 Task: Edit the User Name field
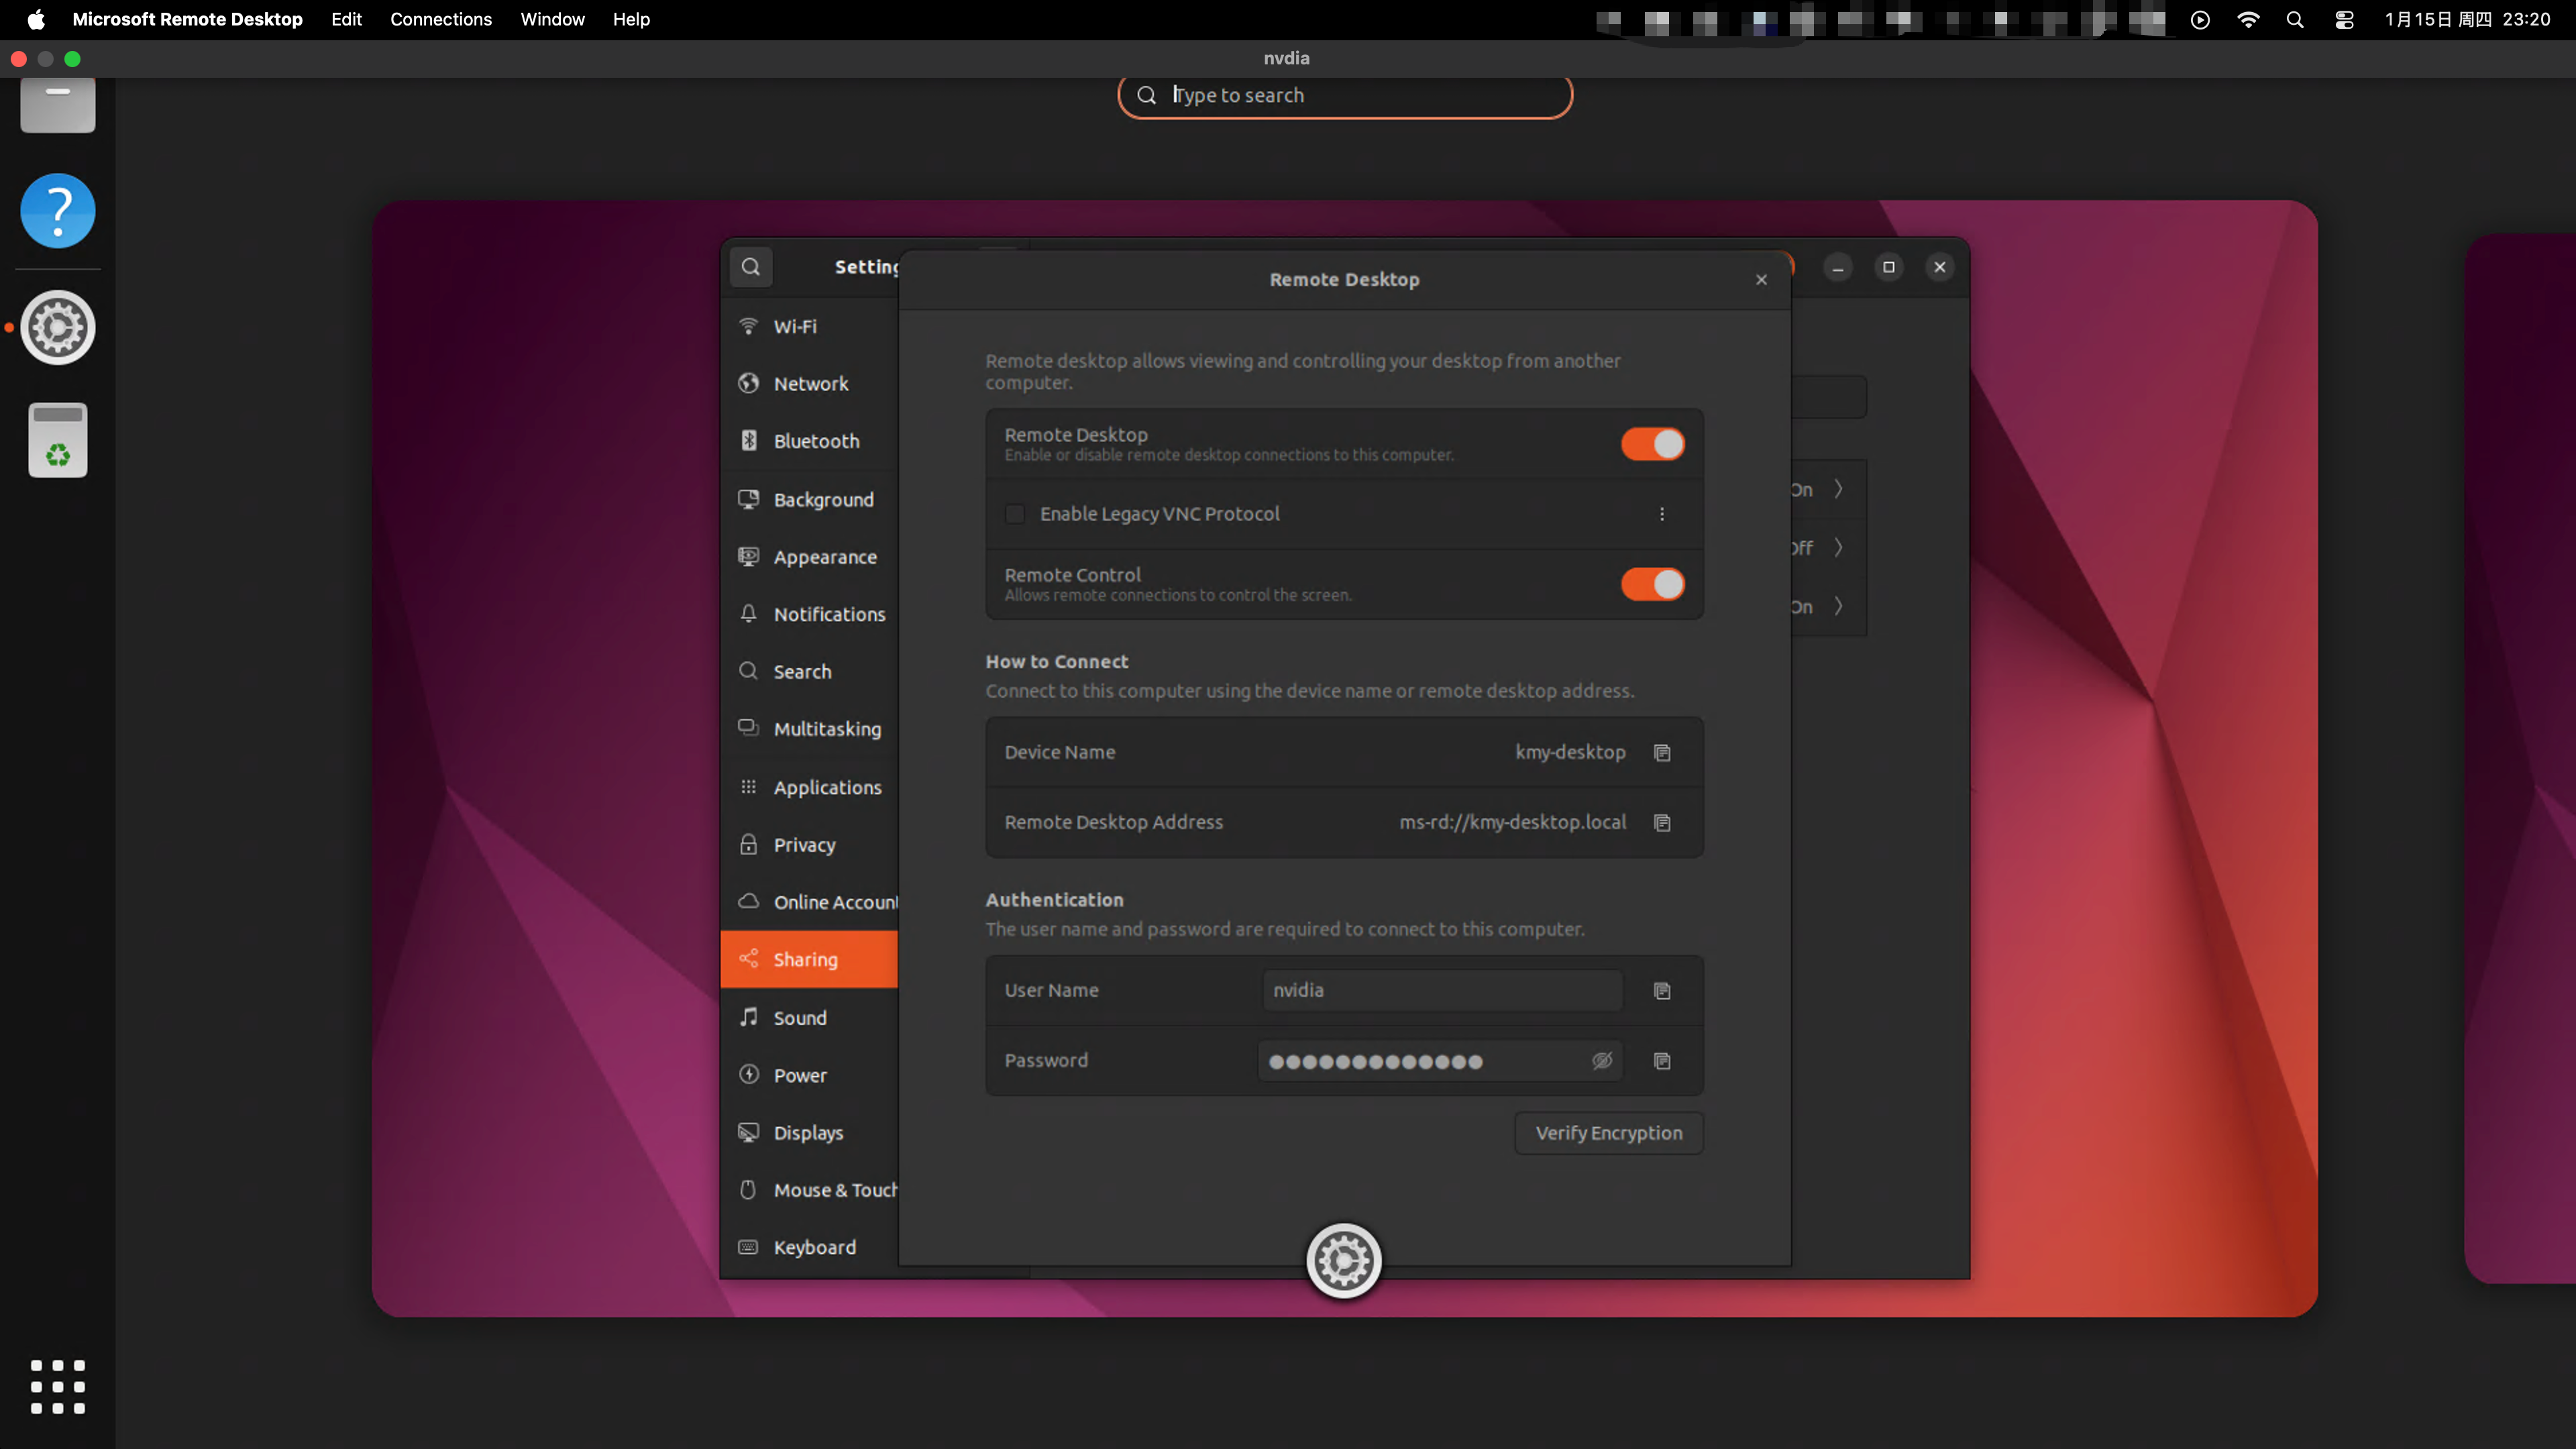[x=1442, y=990]
